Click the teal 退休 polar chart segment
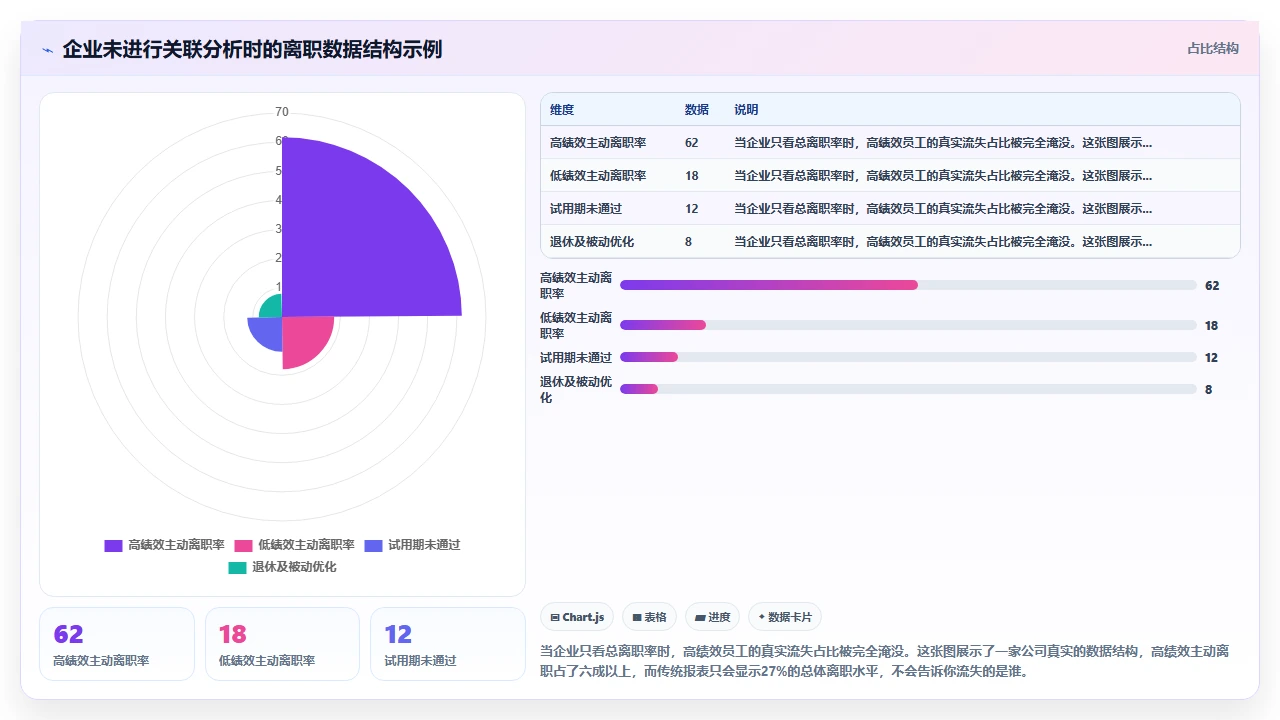This screenshot has height=720, width=1280. 272,307
